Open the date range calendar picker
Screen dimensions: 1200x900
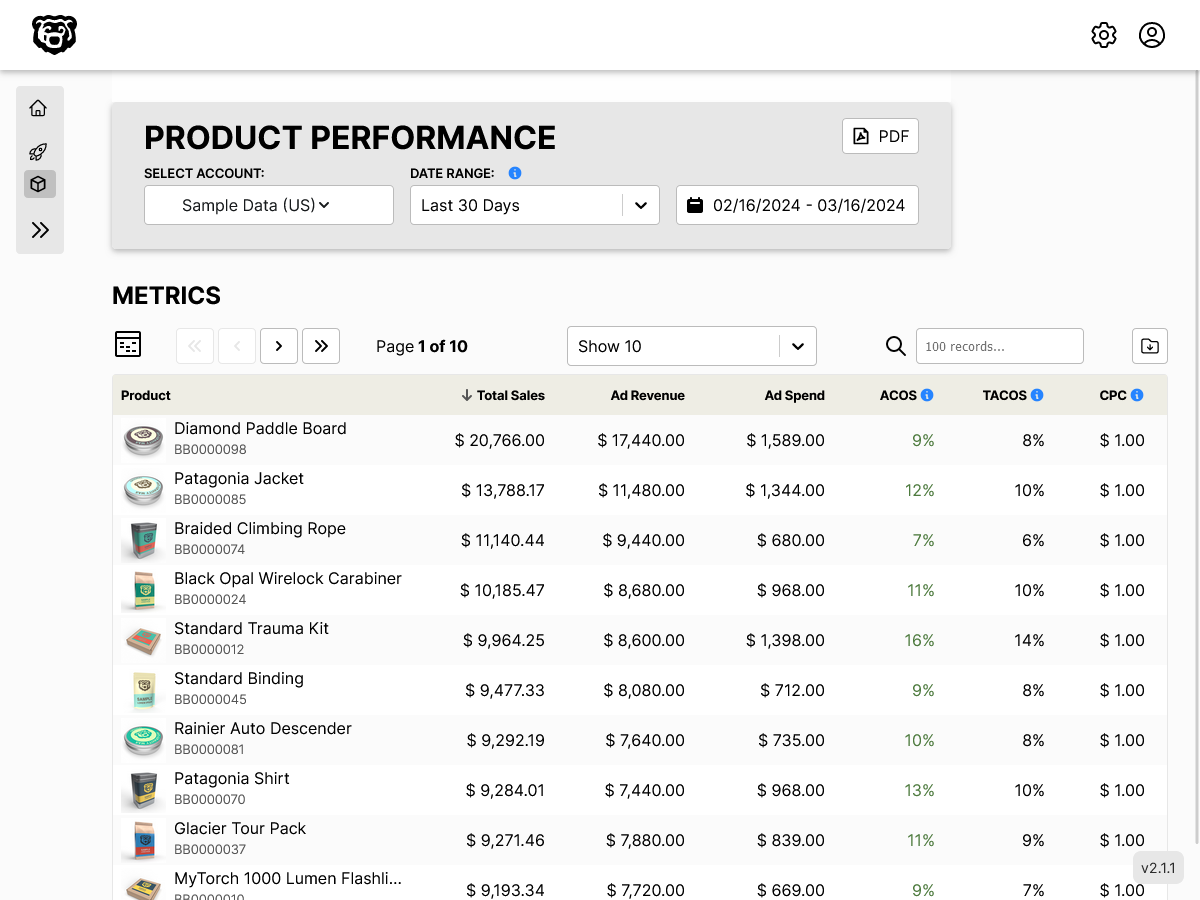(797, 205)
